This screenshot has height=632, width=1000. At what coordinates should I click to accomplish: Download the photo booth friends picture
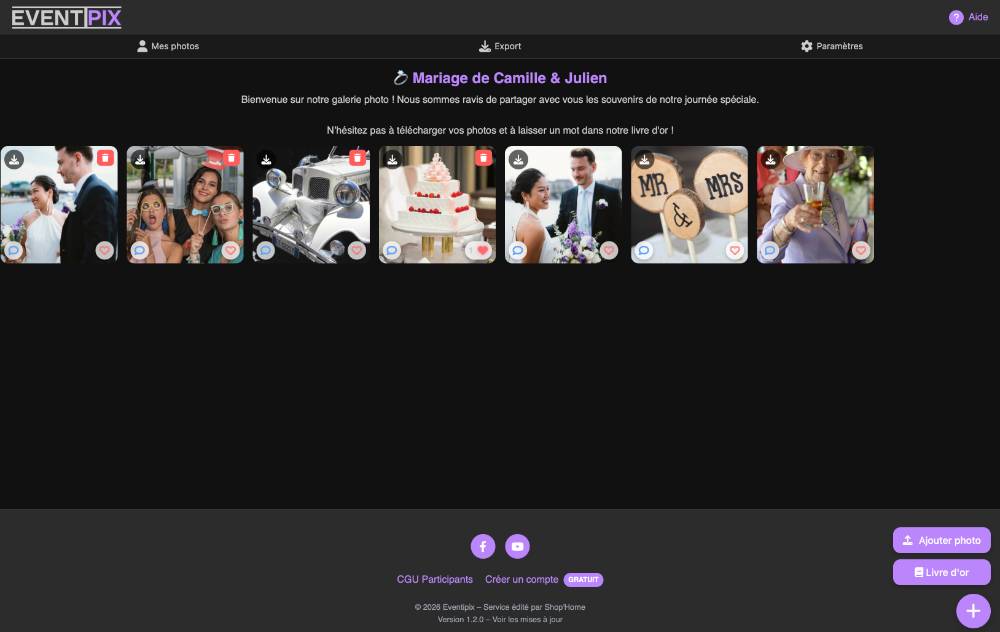[x=140, y=159]
